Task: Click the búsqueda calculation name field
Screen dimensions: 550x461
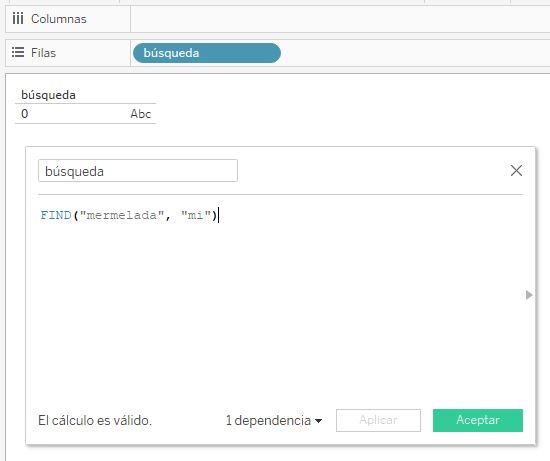Action: point(138,171)
